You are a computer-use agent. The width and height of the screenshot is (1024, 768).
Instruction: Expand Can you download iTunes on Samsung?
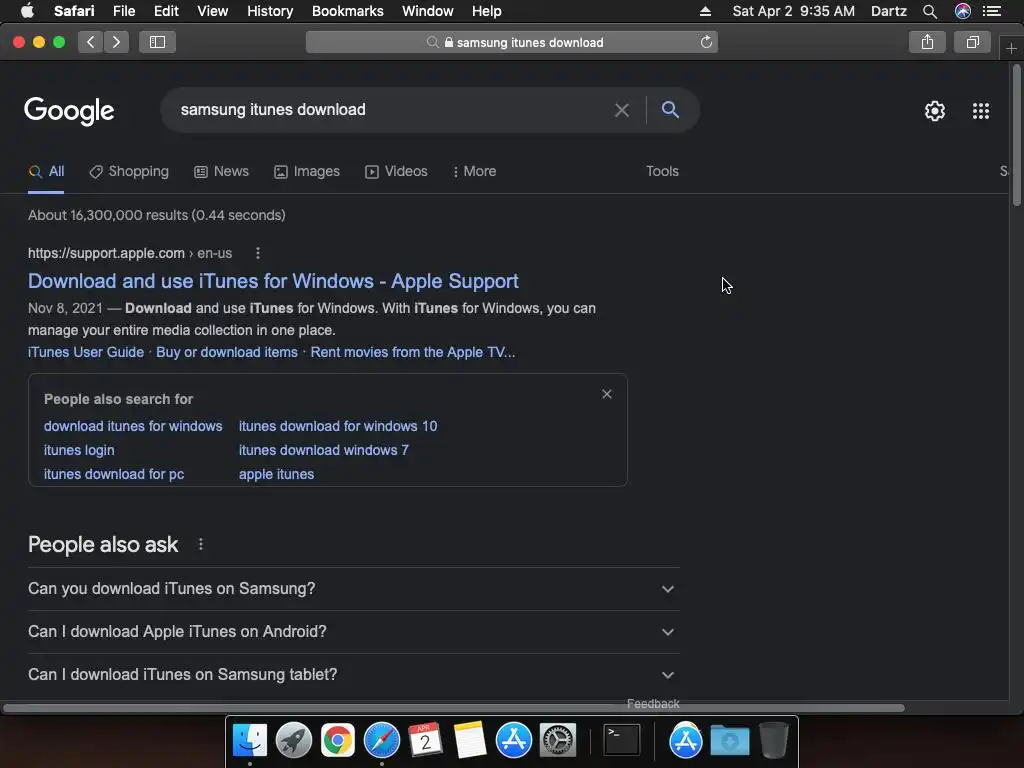(x=353, y=588)
